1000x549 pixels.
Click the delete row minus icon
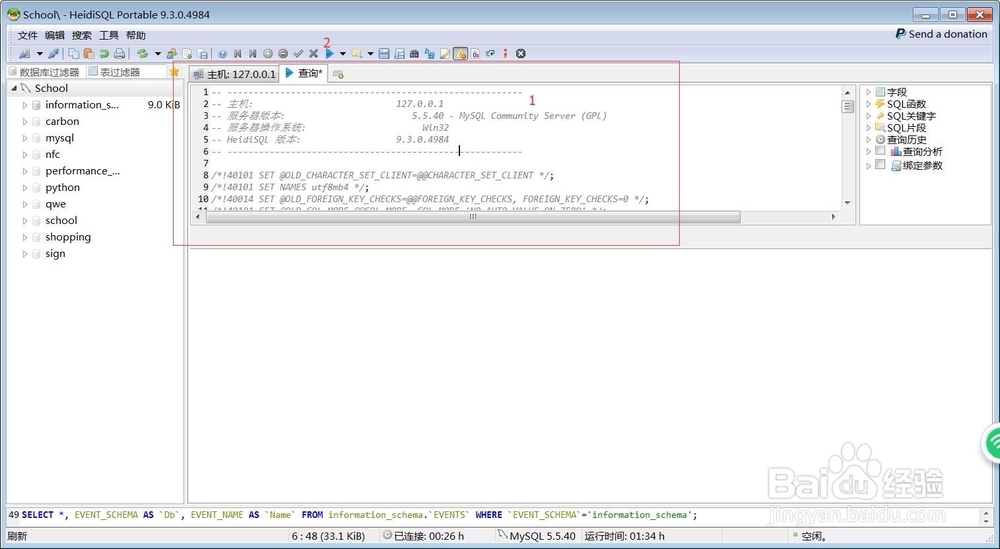point(283,54)
